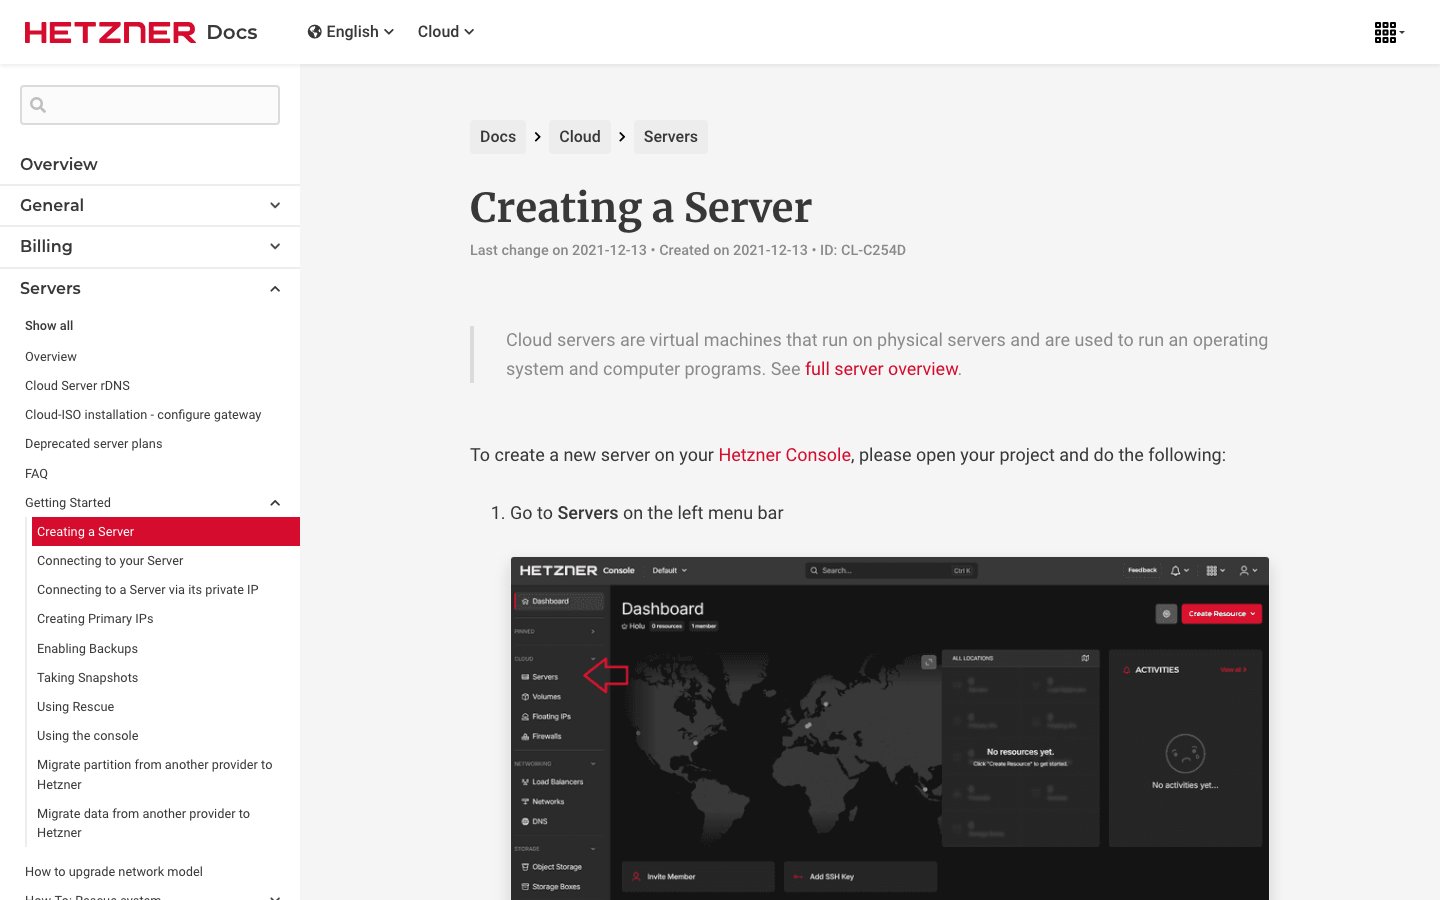Open Enabling Backups article
This screenshot has height=900, width=1440.
87,649
